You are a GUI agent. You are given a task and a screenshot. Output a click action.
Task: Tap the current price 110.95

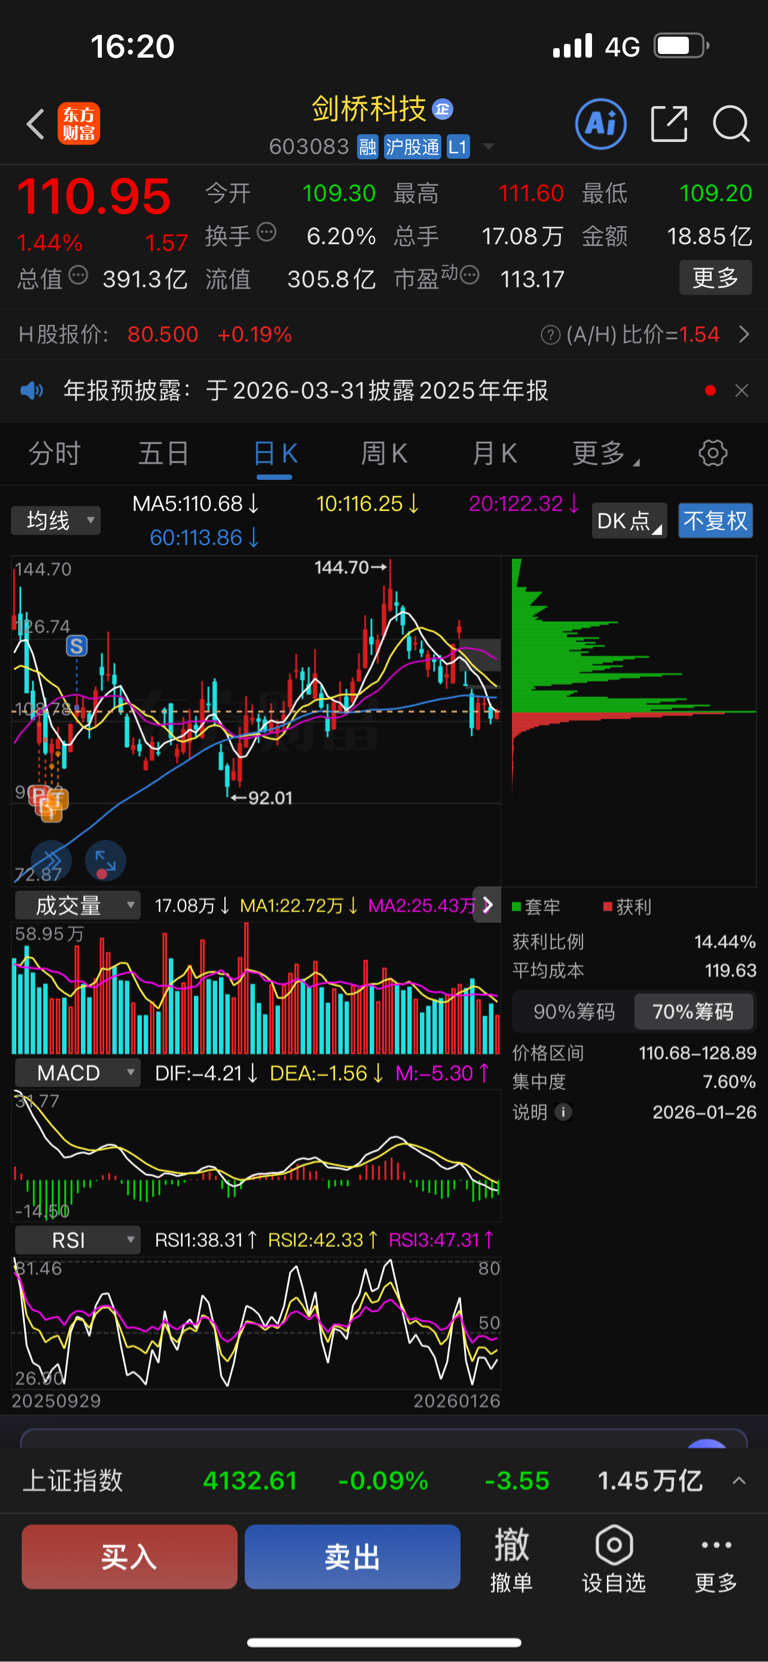pyautogui.click(x=94, y=196)
